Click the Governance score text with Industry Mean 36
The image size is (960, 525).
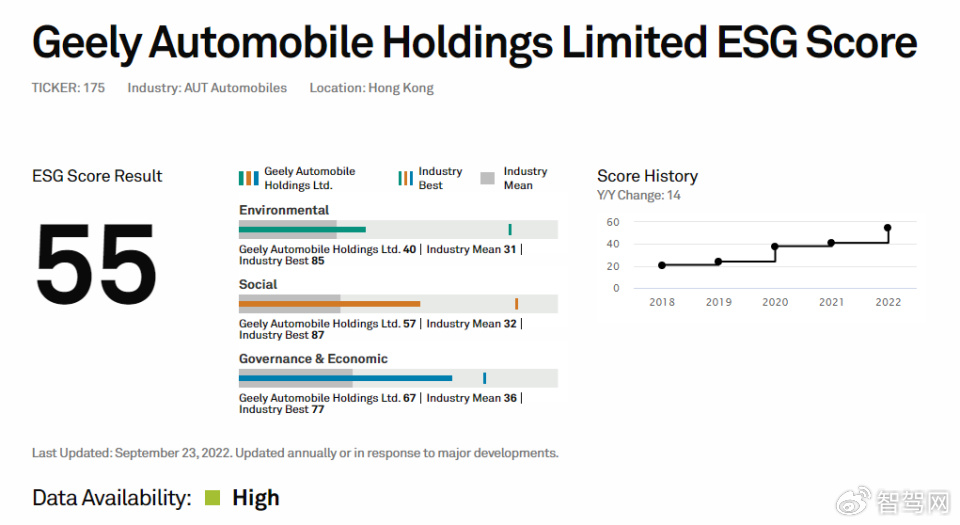tap(381, 398)
